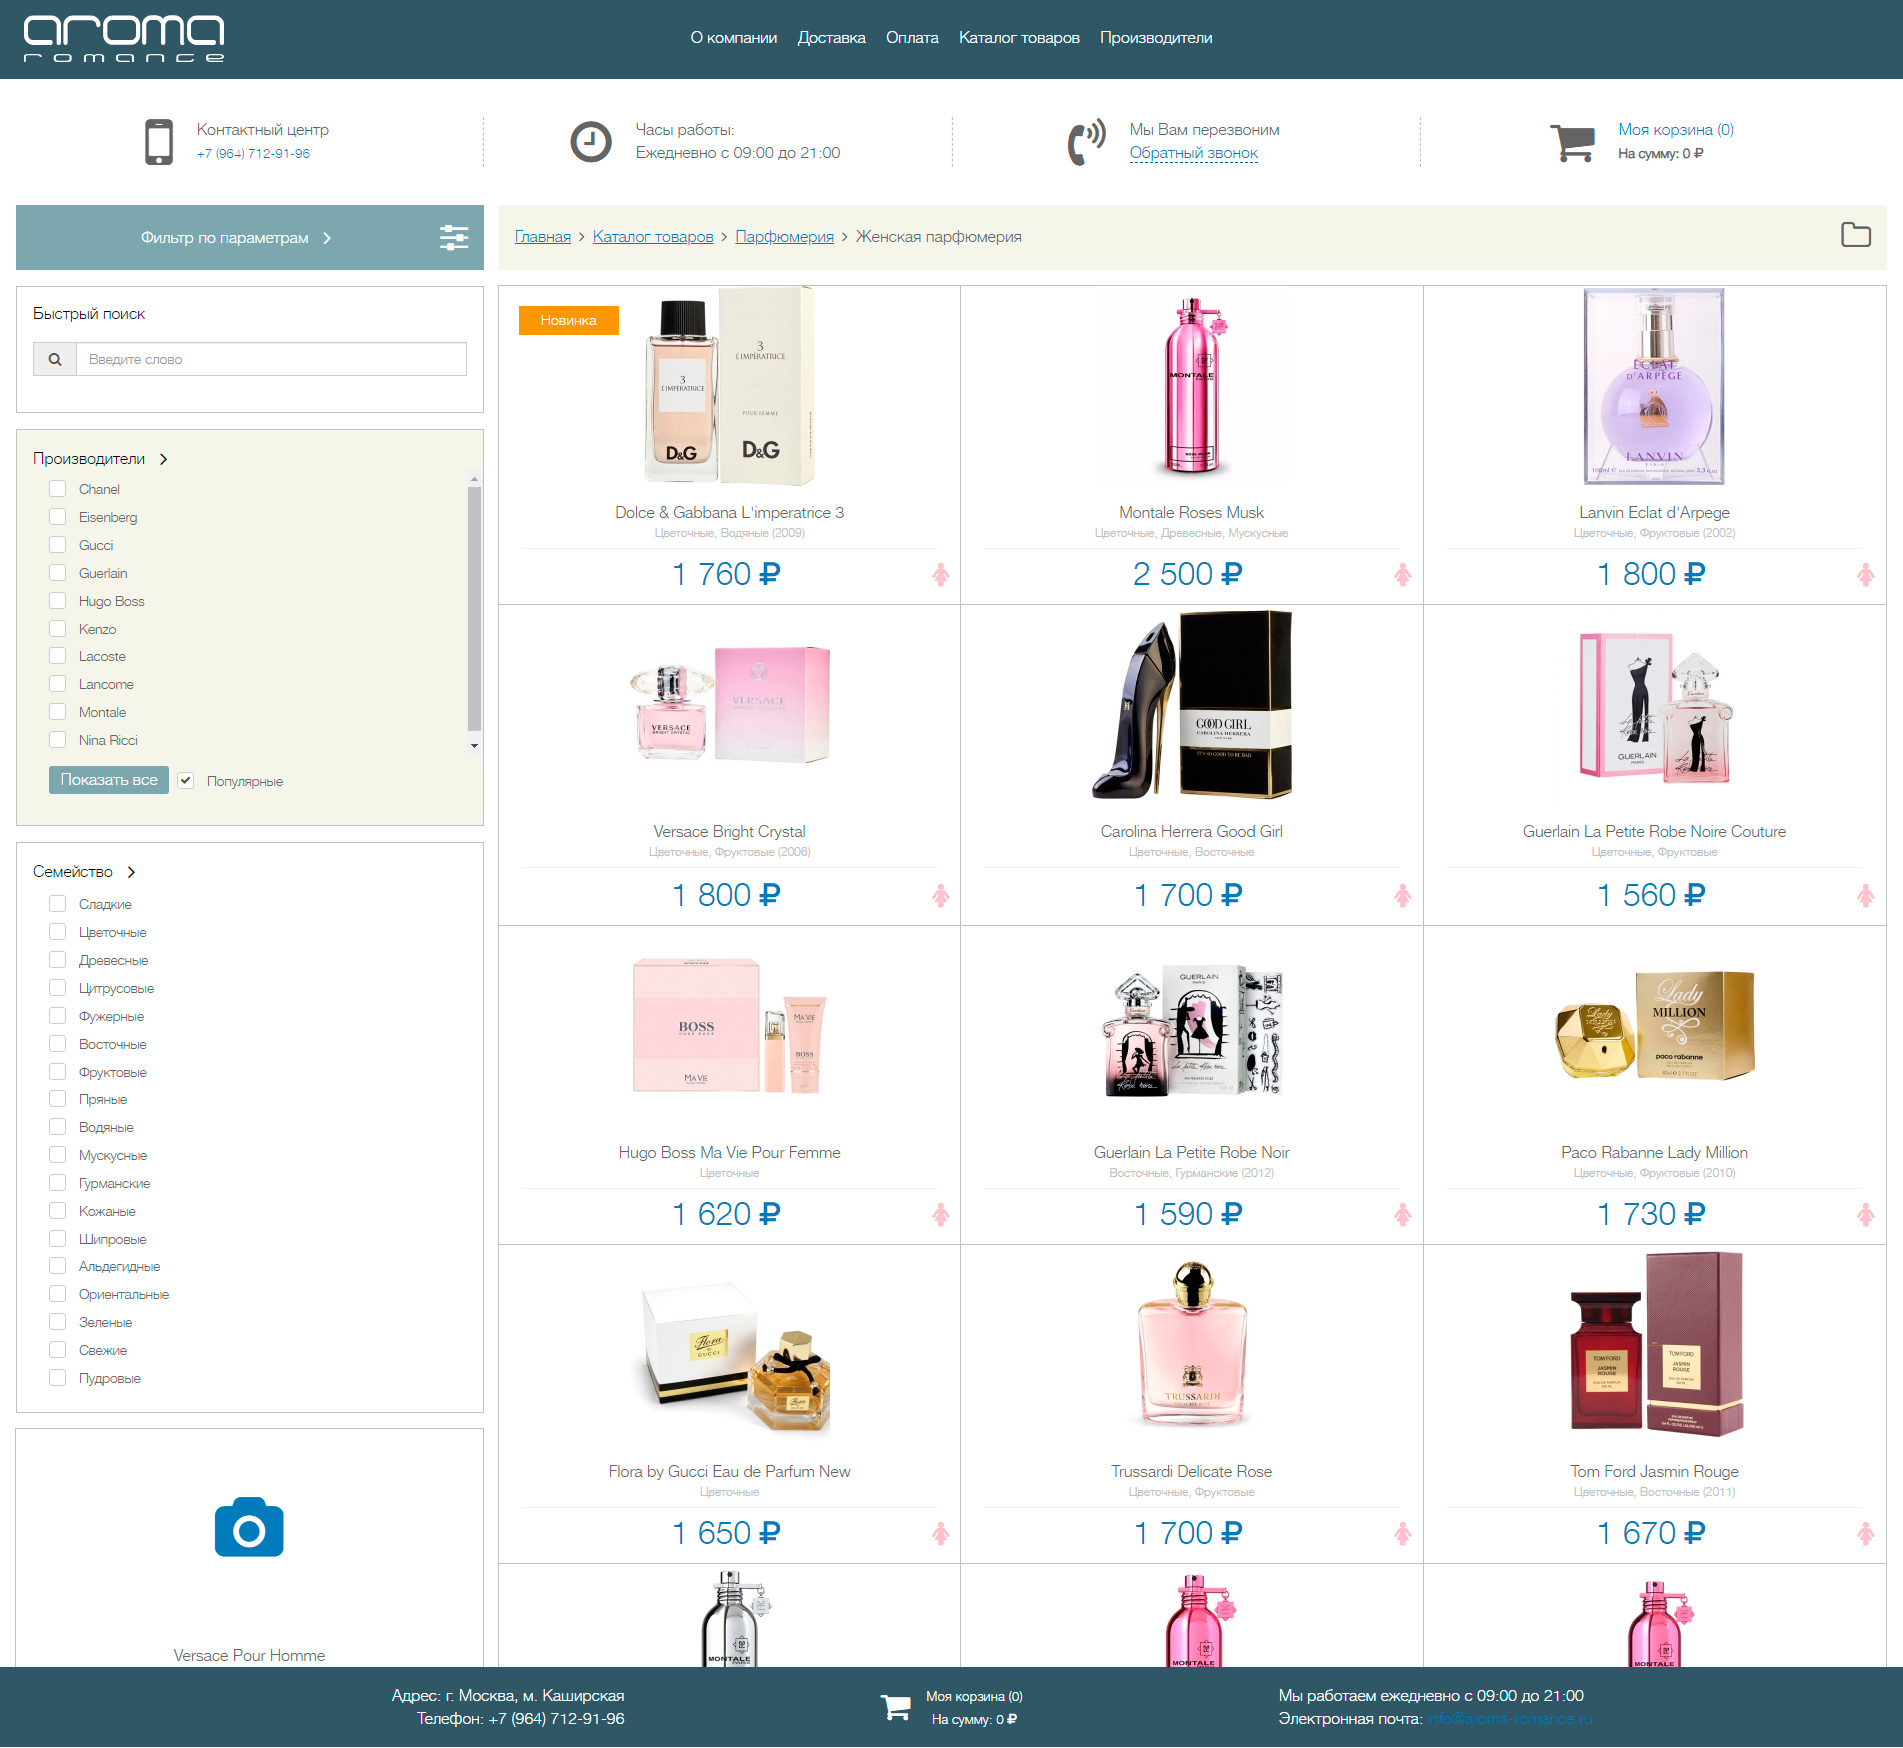Open the Производители top menu item
Image resolution: width=1903 pixels, height=1748 pixels.
(x=1156, y=38)
